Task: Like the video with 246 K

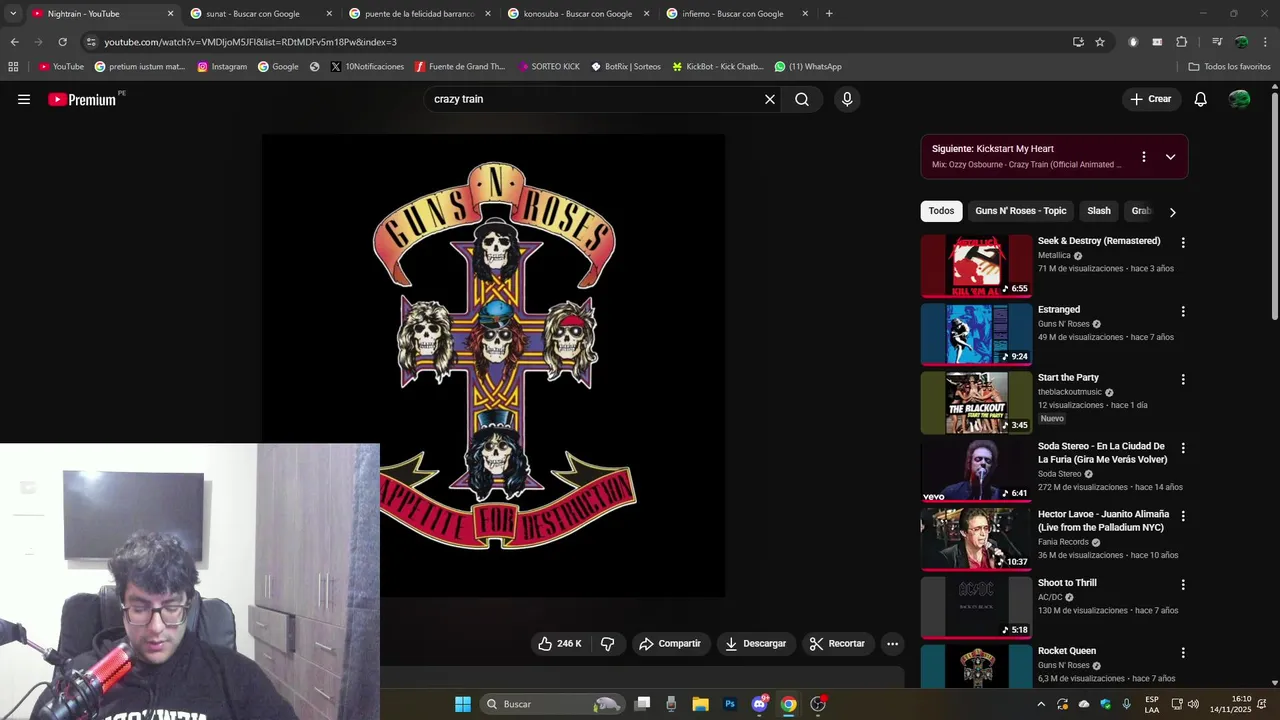Action: pyautogui.click(x=560, y=644)
